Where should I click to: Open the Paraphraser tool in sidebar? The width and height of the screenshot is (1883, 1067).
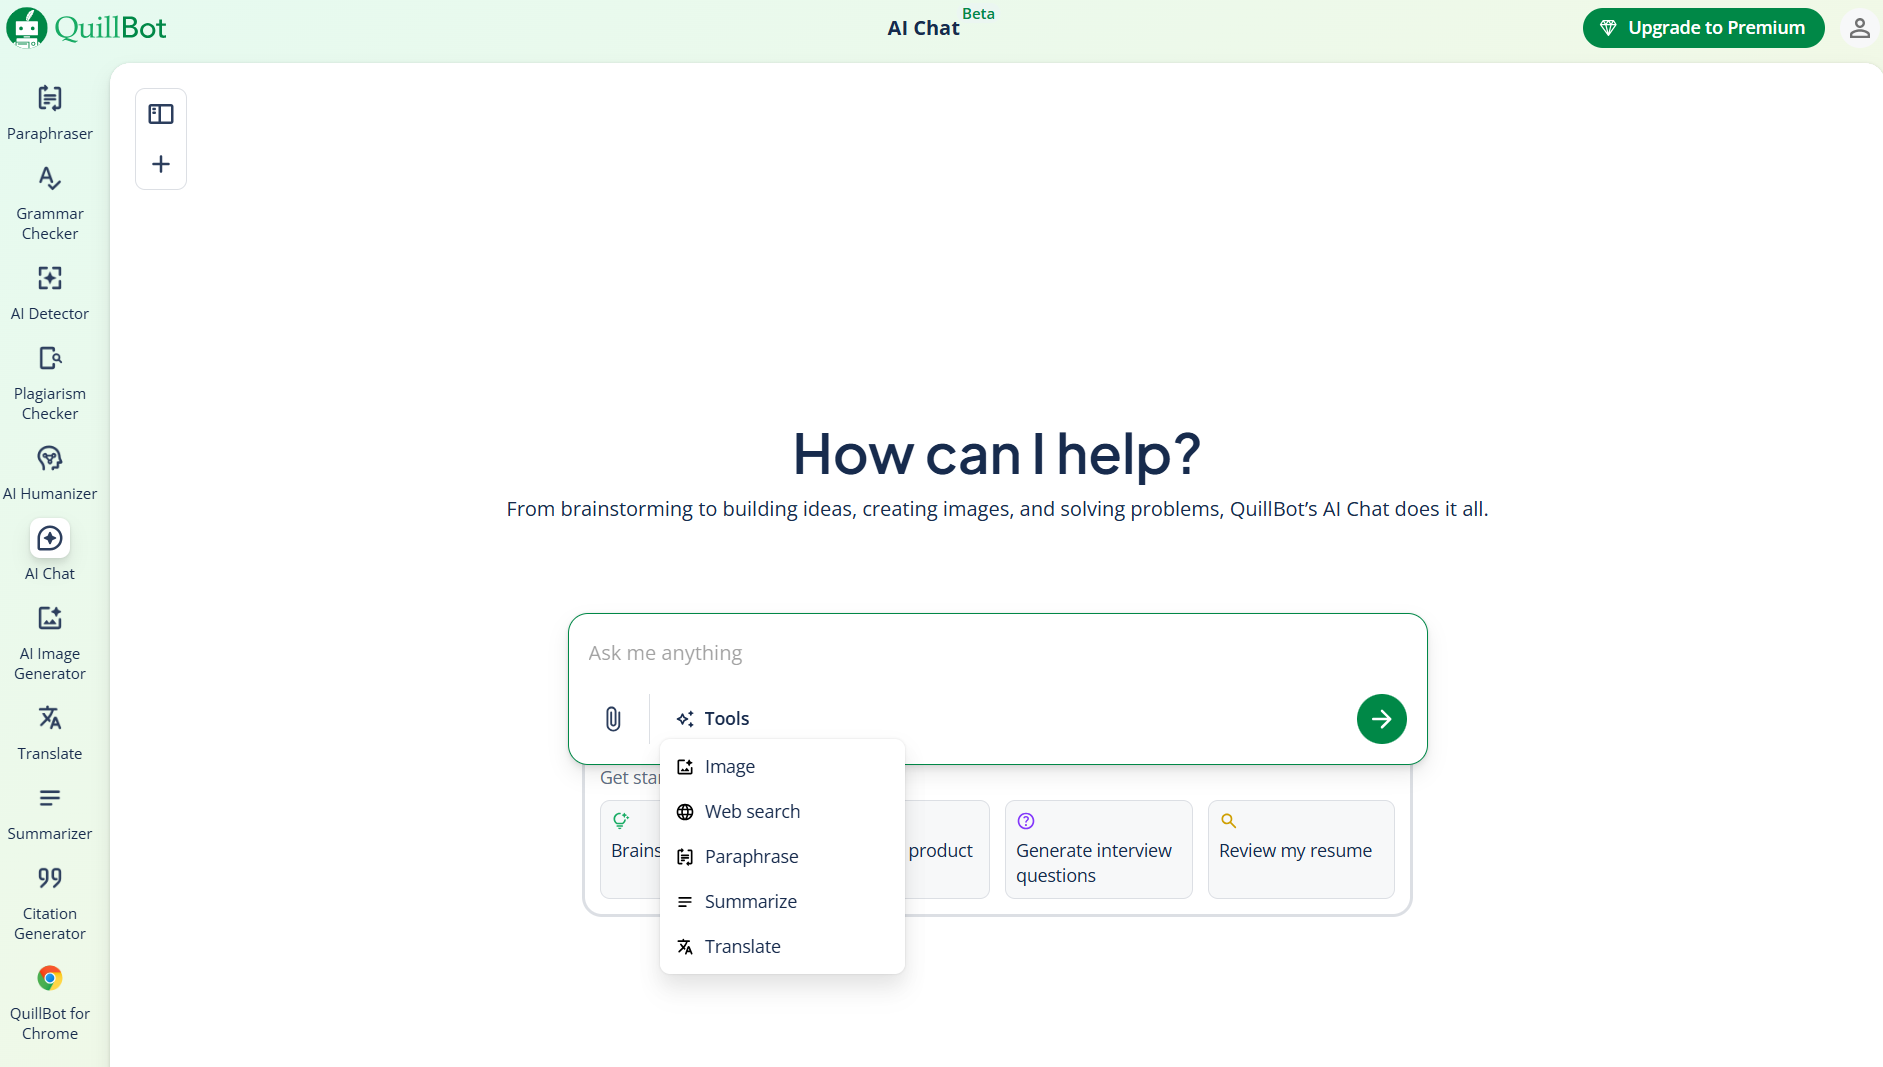(x=49, y=112)
